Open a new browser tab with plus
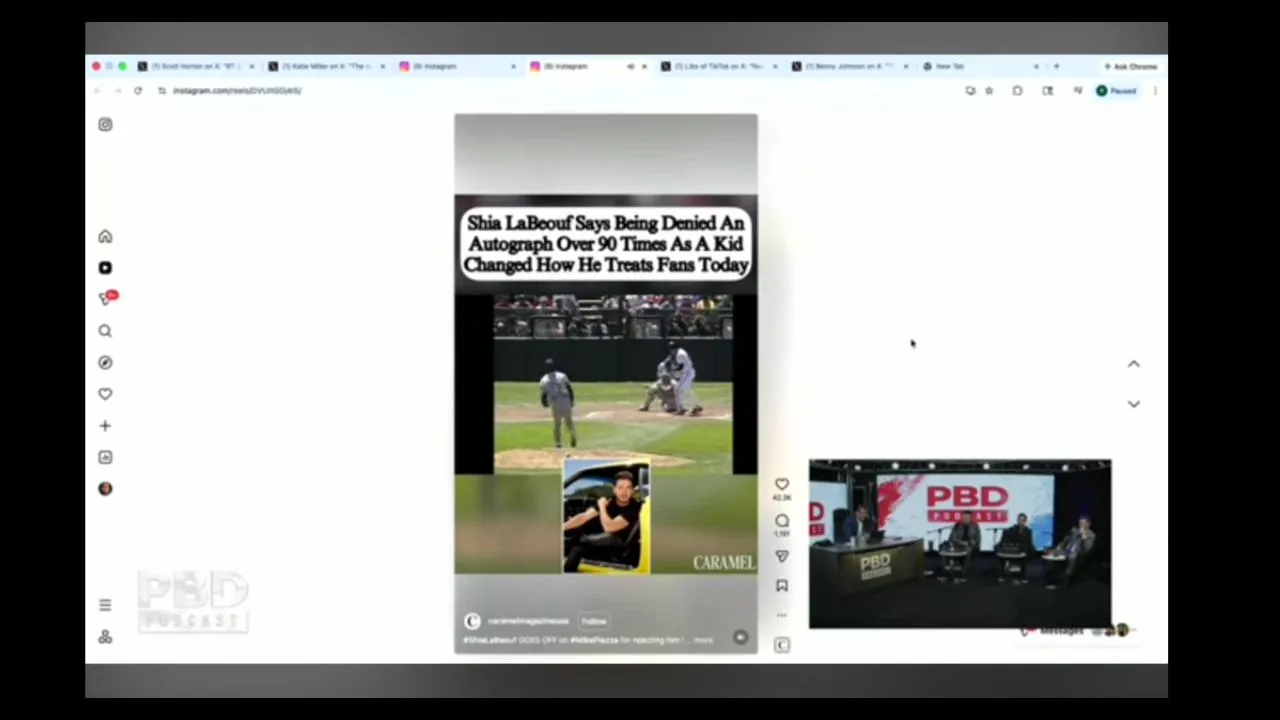The width and height of the screenshot is (1280, 720). [1056, 66]
